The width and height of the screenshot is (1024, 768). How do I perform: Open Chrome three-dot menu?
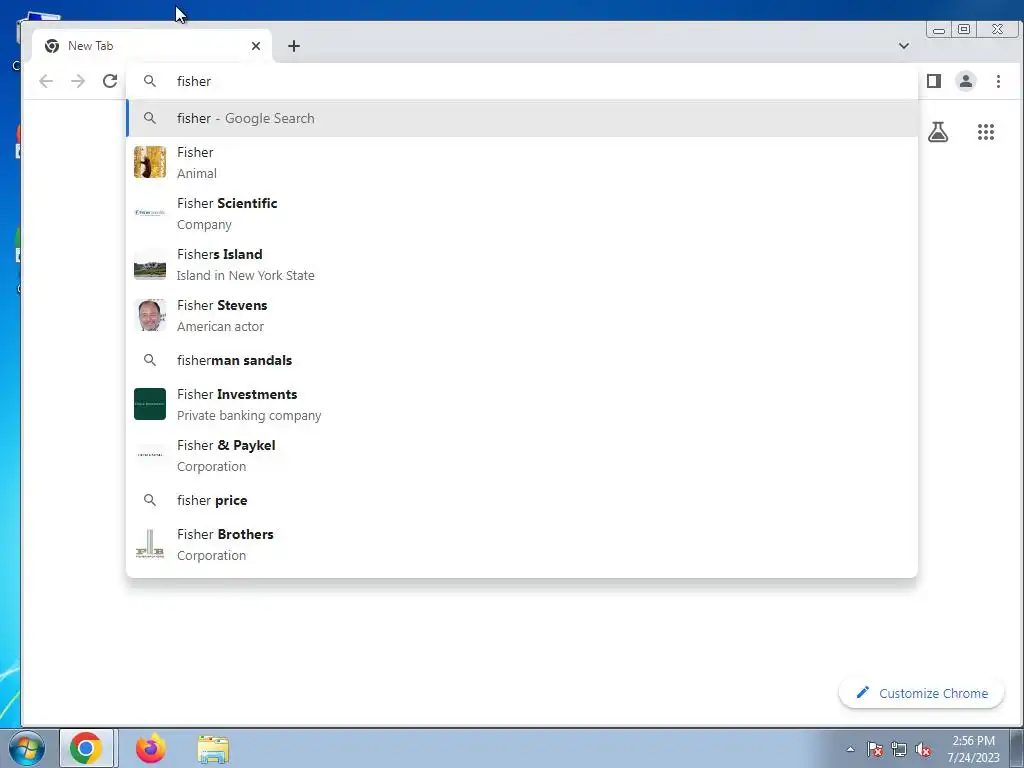click(998, 81)
